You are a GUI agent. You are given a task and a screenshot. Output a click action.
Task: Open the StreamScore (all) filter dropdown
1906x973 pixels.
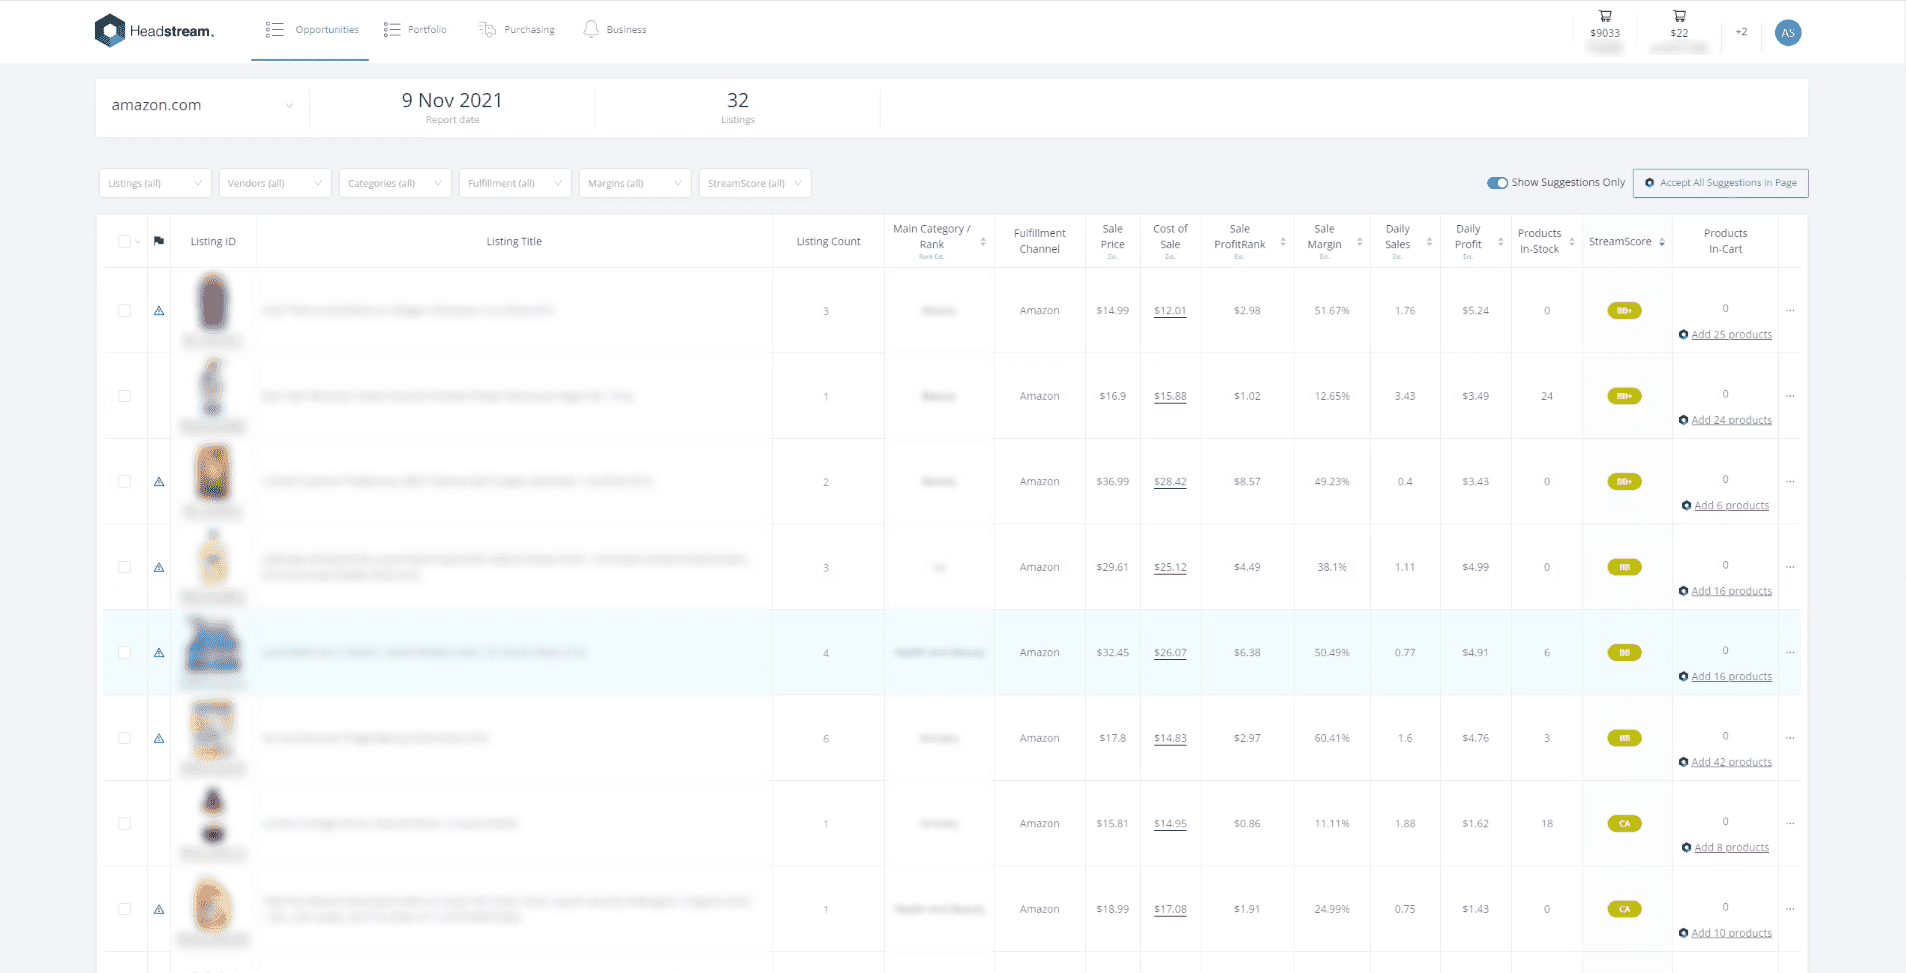point(754,183)
